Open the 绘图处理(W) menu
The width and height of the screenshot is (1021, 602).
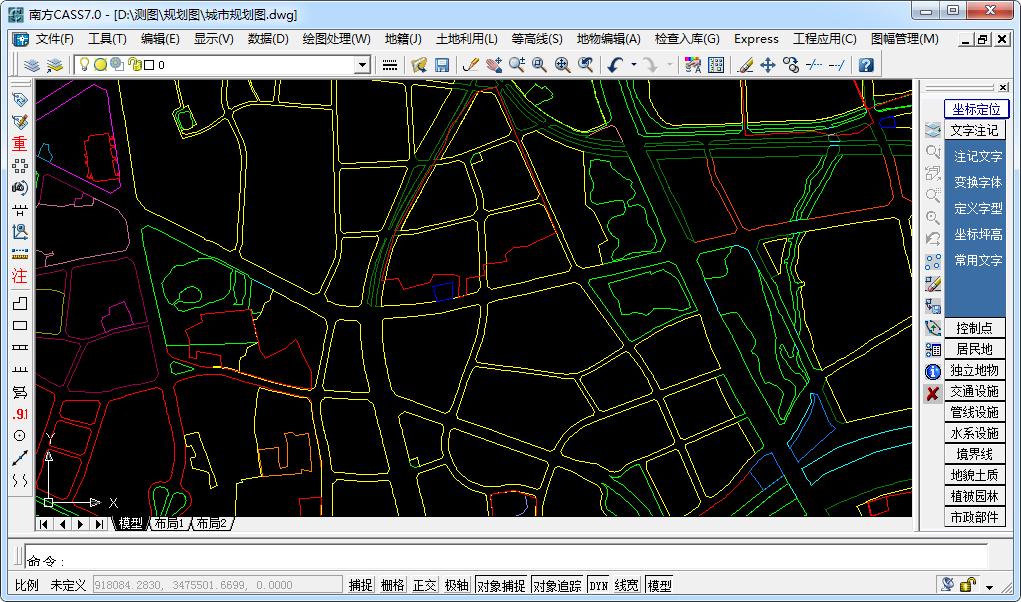(336, 39)
